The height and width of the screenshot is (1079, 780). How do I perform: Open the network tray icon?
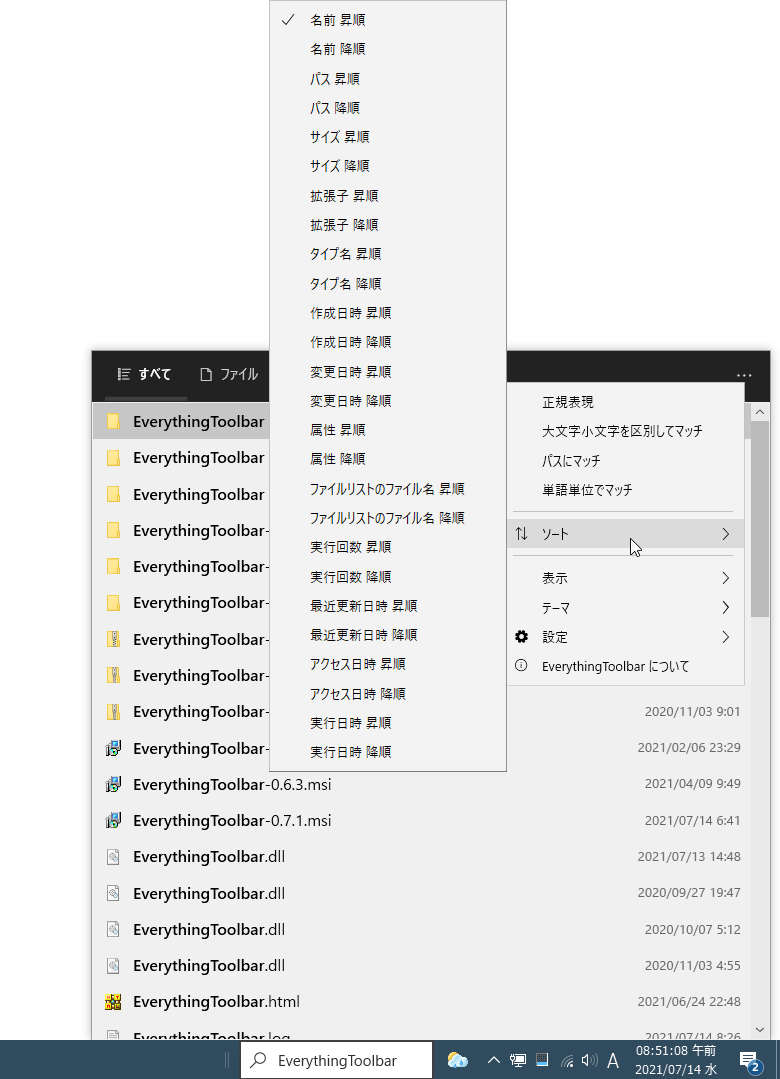tap(567, 1060)
